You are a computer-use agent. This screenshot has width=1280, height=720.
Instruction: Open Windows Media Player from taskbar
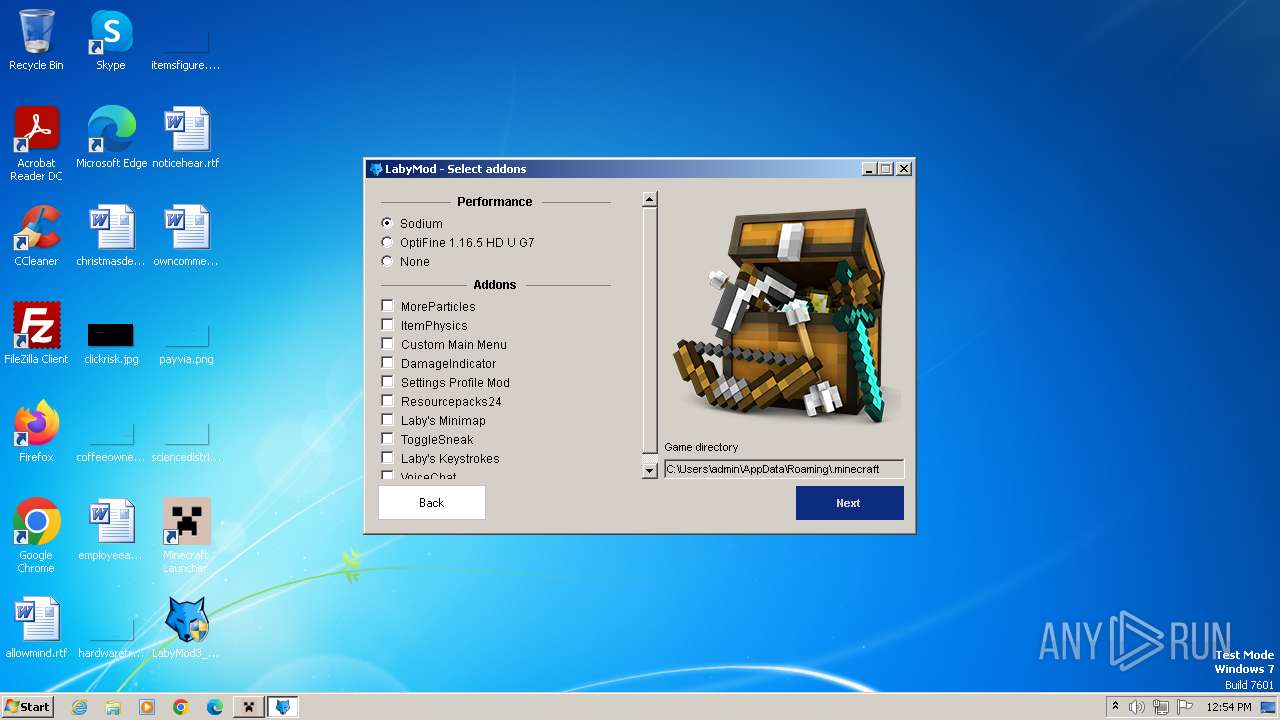pos(147,707)
